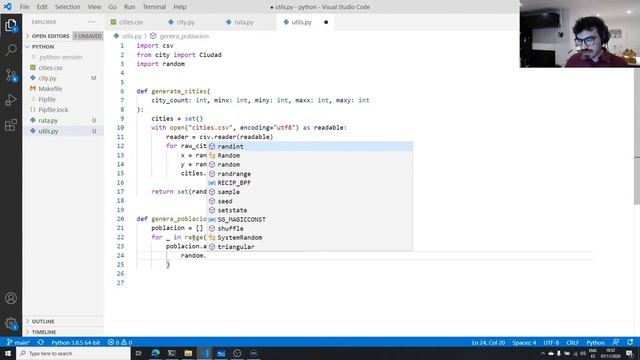Expand the Outline section
Image resolution: width=640 pixels, height=360 pixels.
click(63, 322)
